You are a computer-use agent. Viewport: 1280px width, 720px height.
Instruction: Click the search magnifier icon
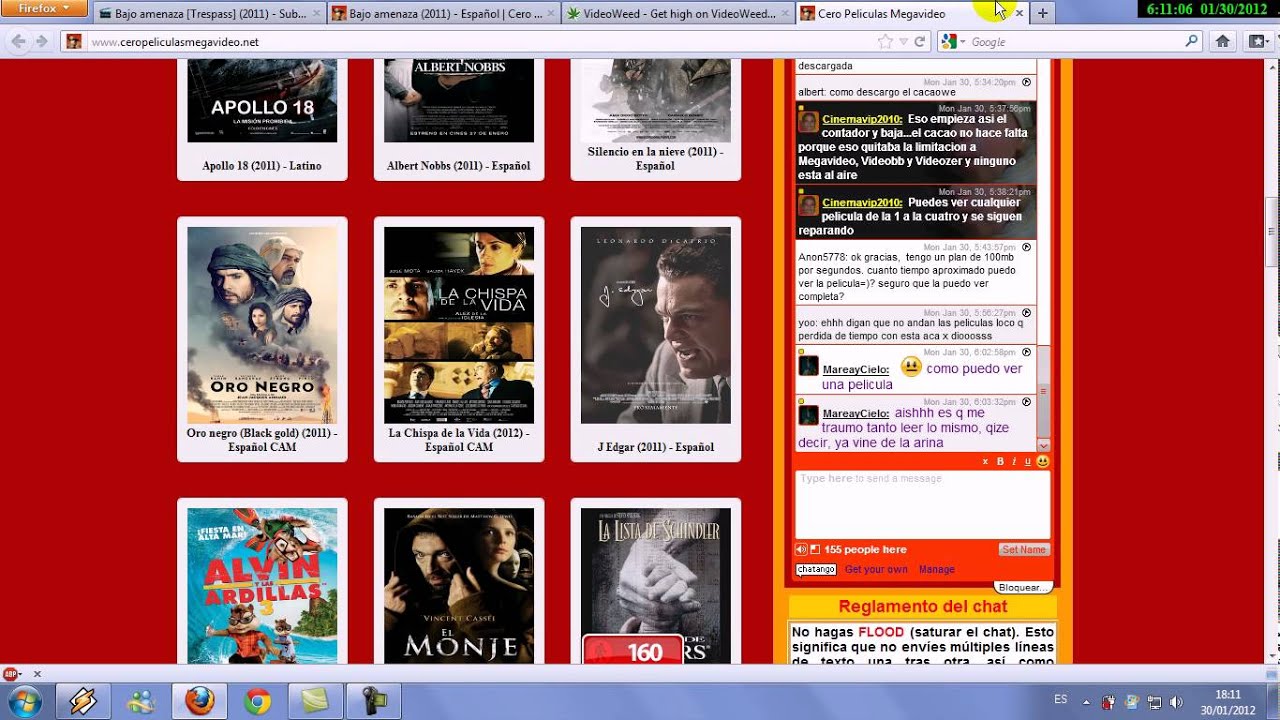pyautogui.click(x=1191, y=42)
